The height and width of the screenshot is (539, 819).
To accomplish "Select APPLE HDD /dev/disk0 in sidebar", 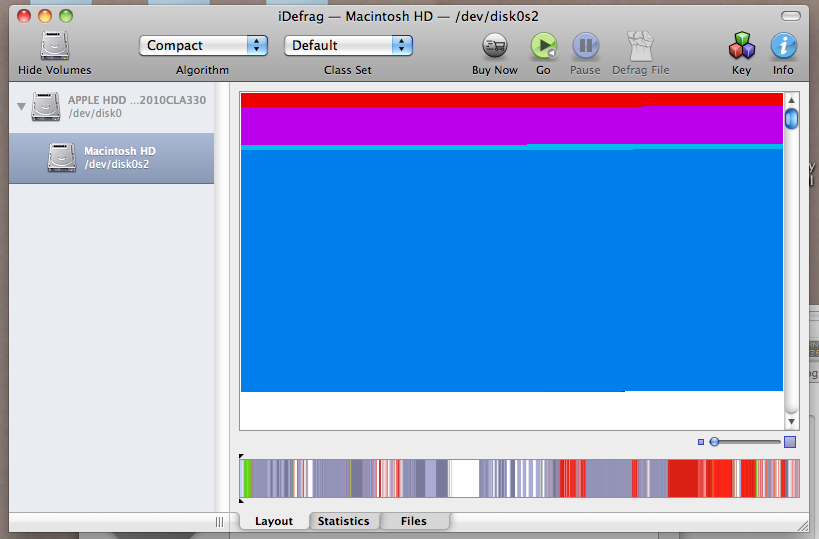I will (111, 107).
